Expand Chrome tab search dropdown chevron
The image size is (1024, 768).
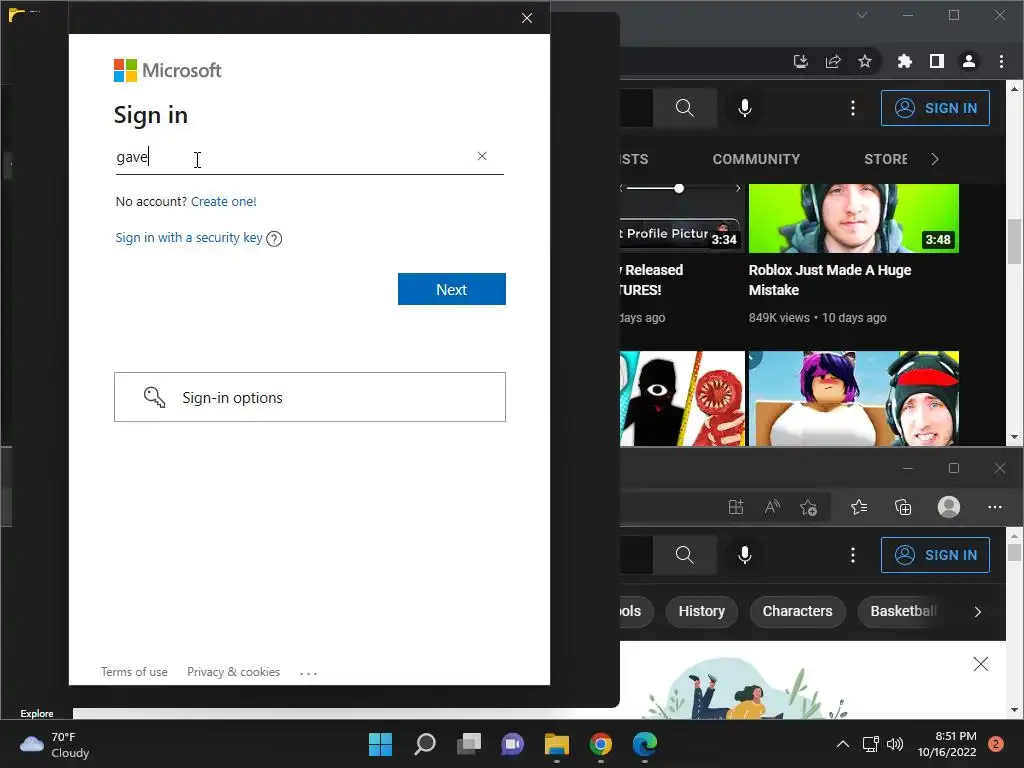point(862,15)
